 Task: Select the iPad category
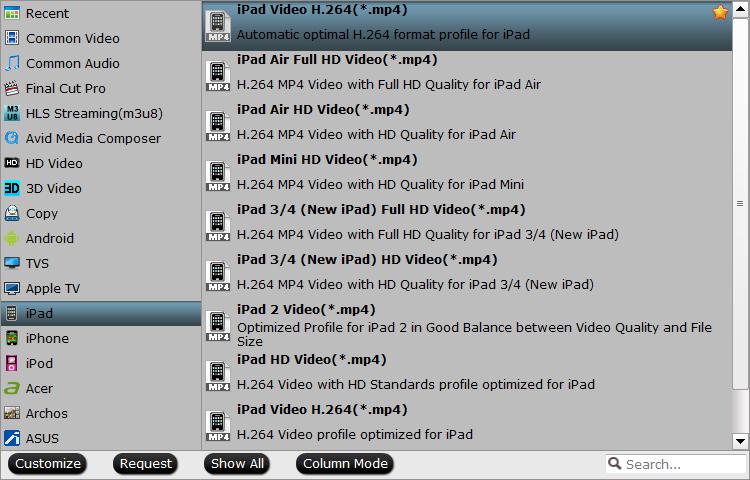[x=101, y=313]
